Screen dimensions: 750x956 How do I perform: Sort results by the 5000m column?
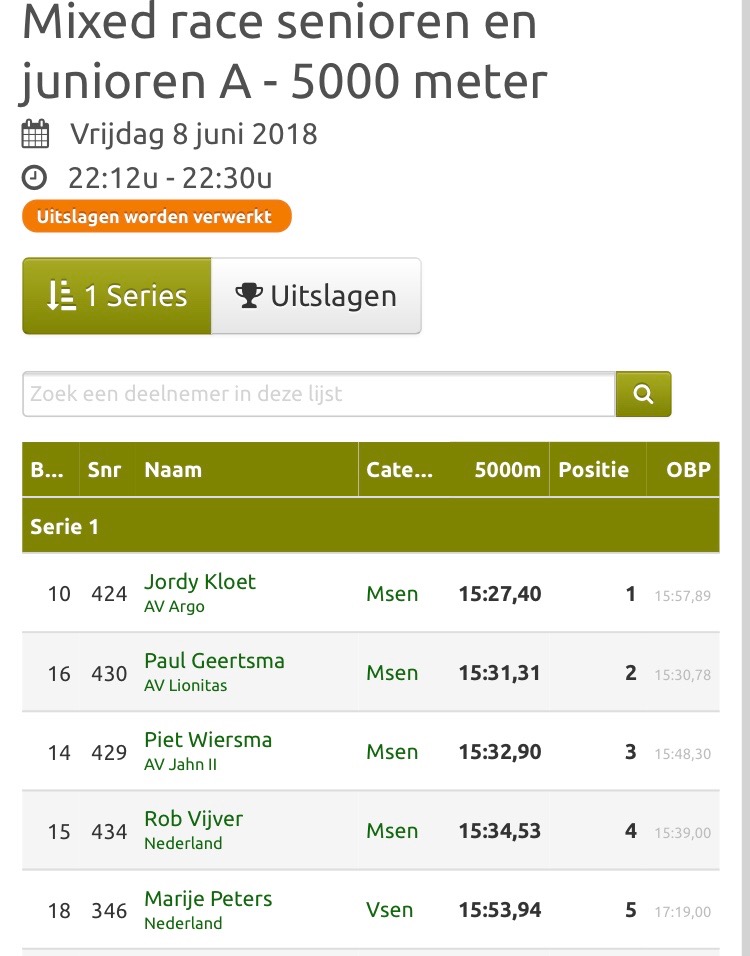click(507, 469)
